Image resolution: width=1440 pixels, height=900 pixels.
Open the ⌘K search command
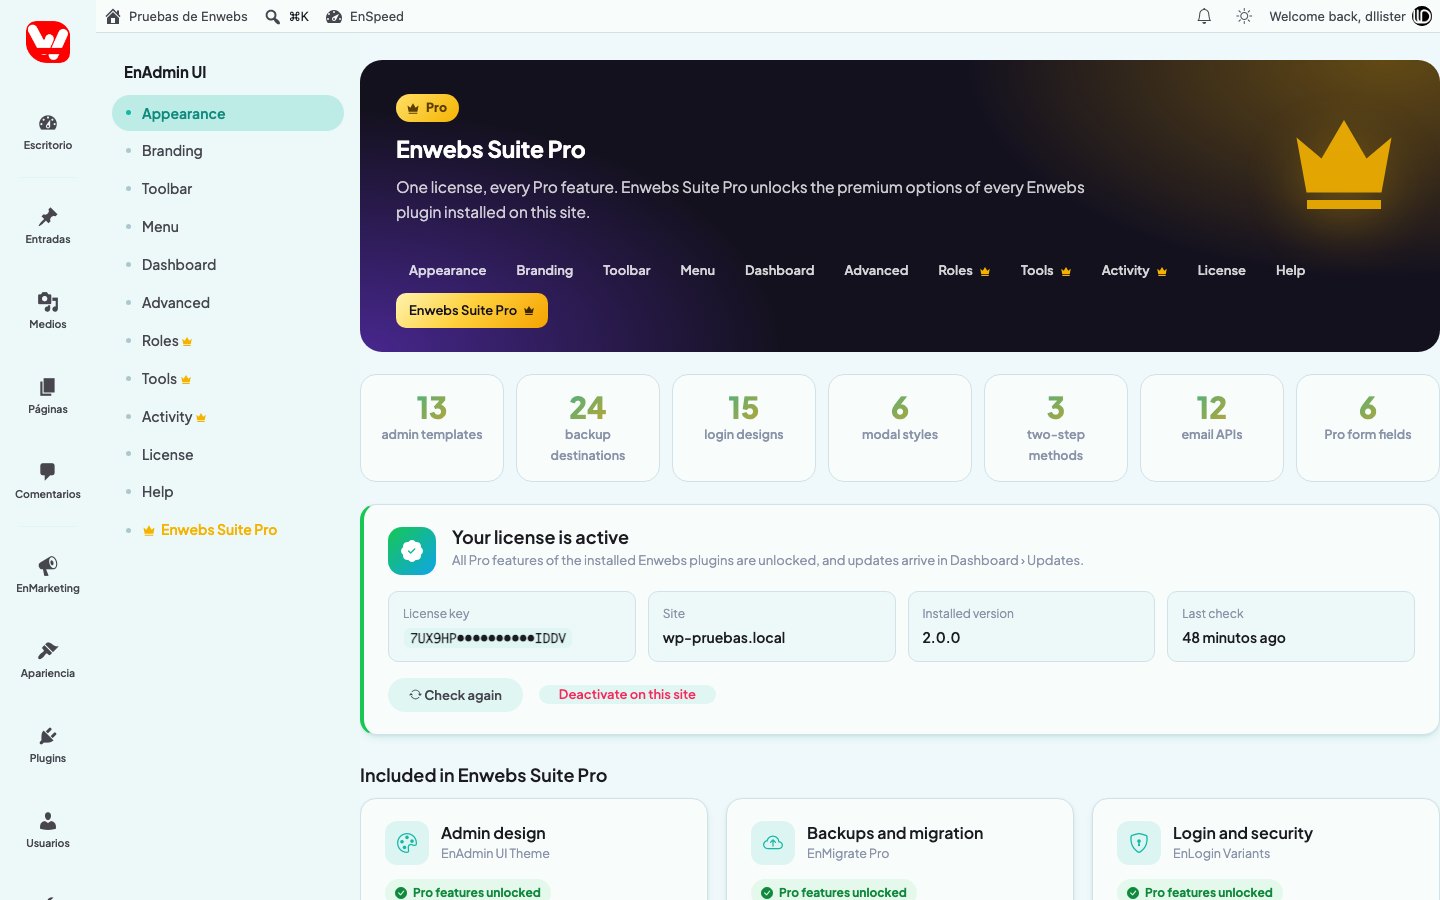click(x=287, y=16)
